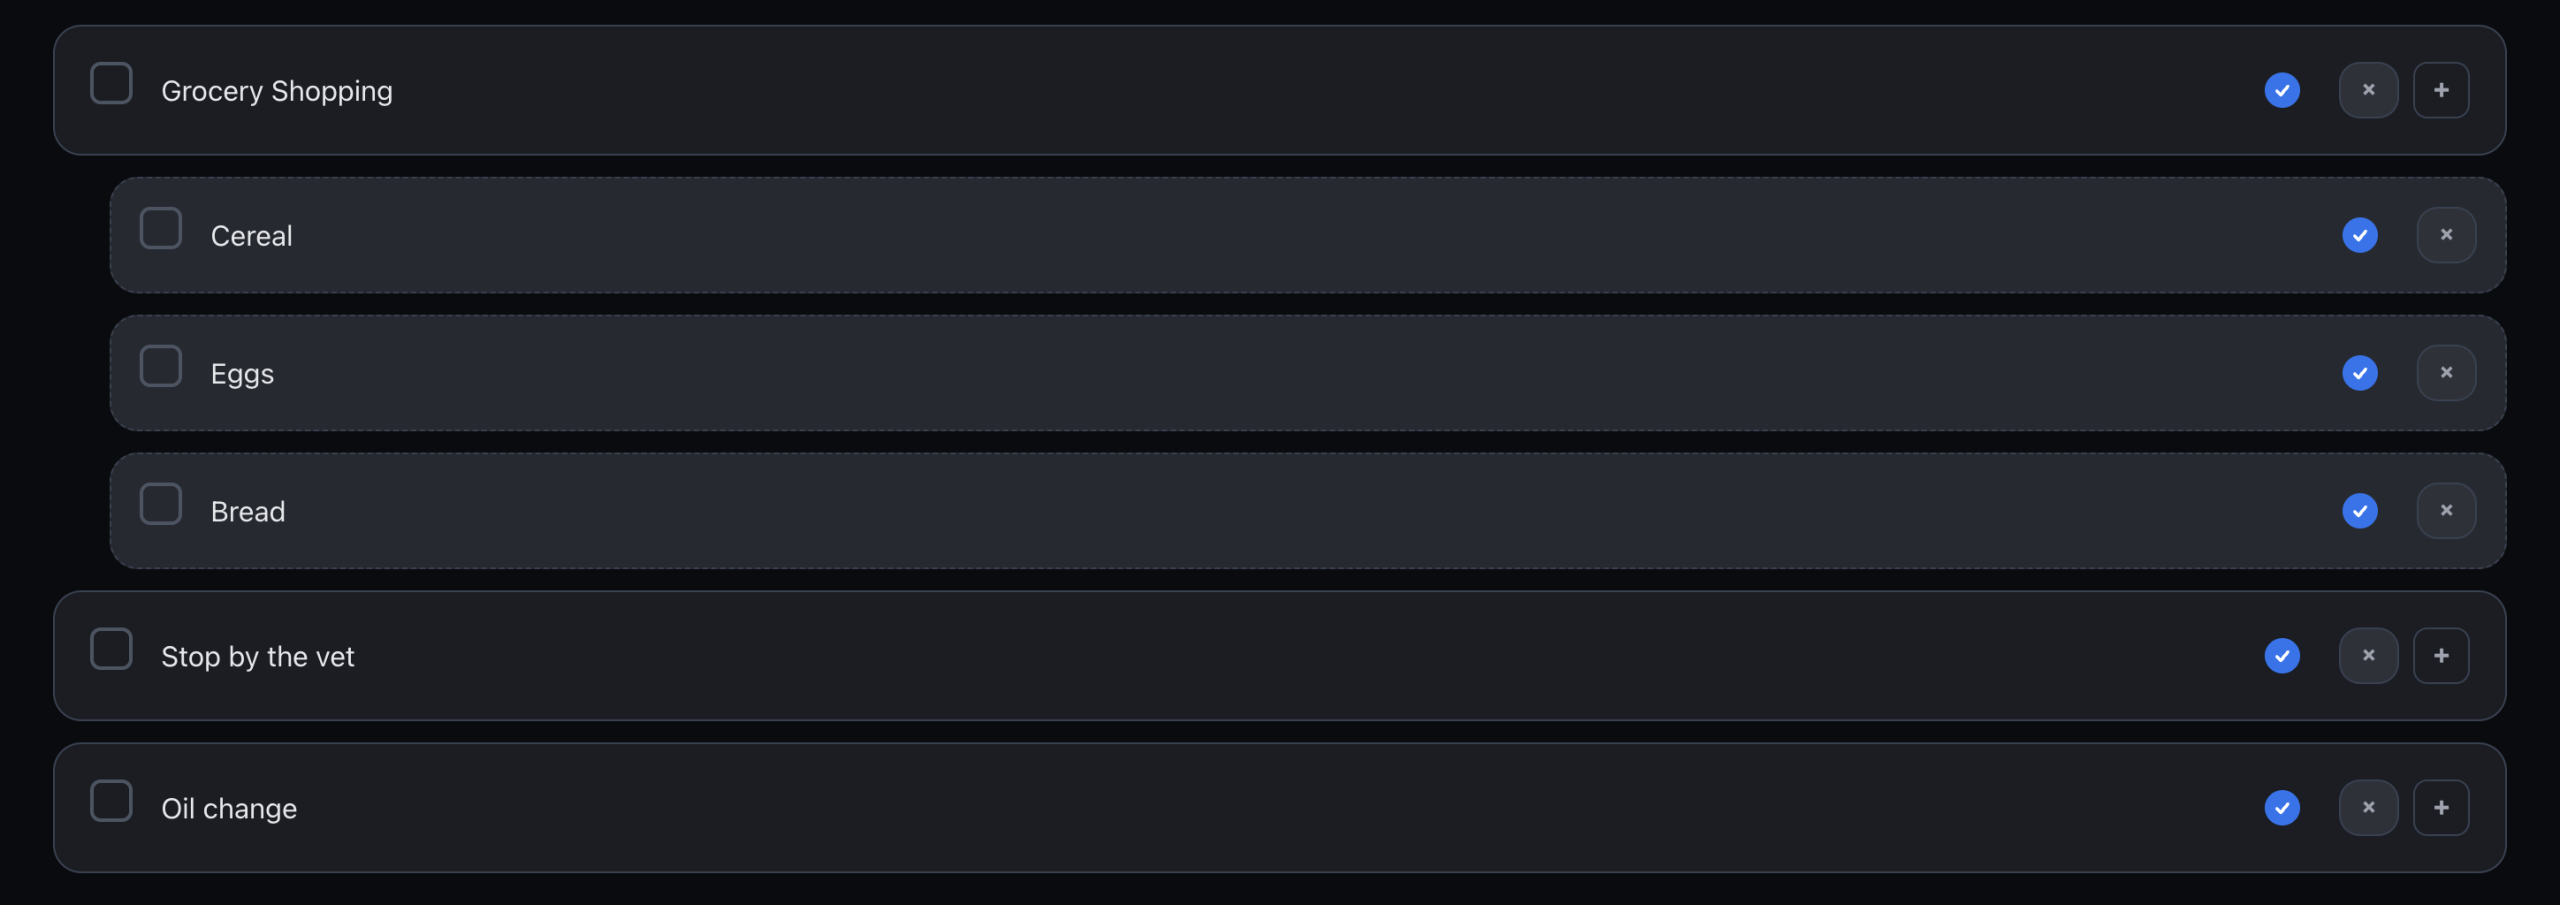Tick the Oil change checkbox
The height and width of the screenshot is (905, 2560).
[111, 802]
